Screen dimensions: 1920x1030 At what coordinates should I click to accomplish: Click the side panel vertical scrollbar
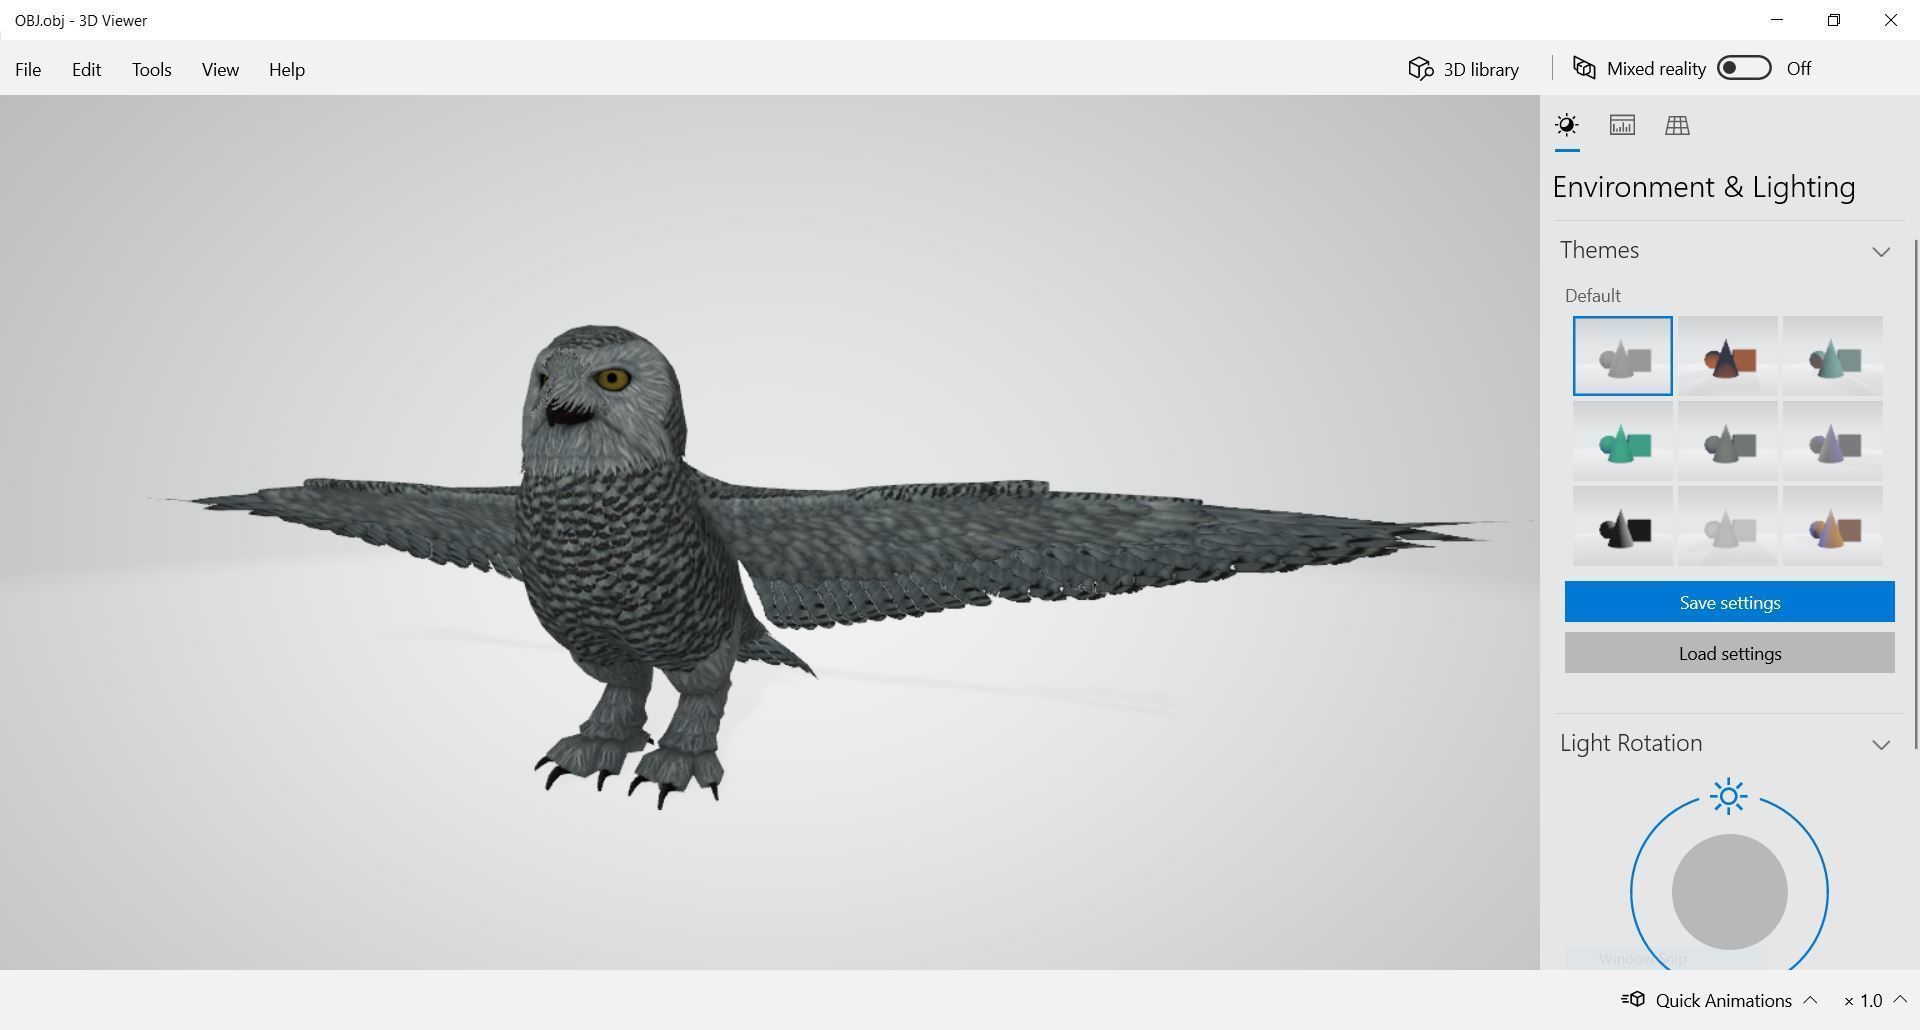[x=1915, y=494]
